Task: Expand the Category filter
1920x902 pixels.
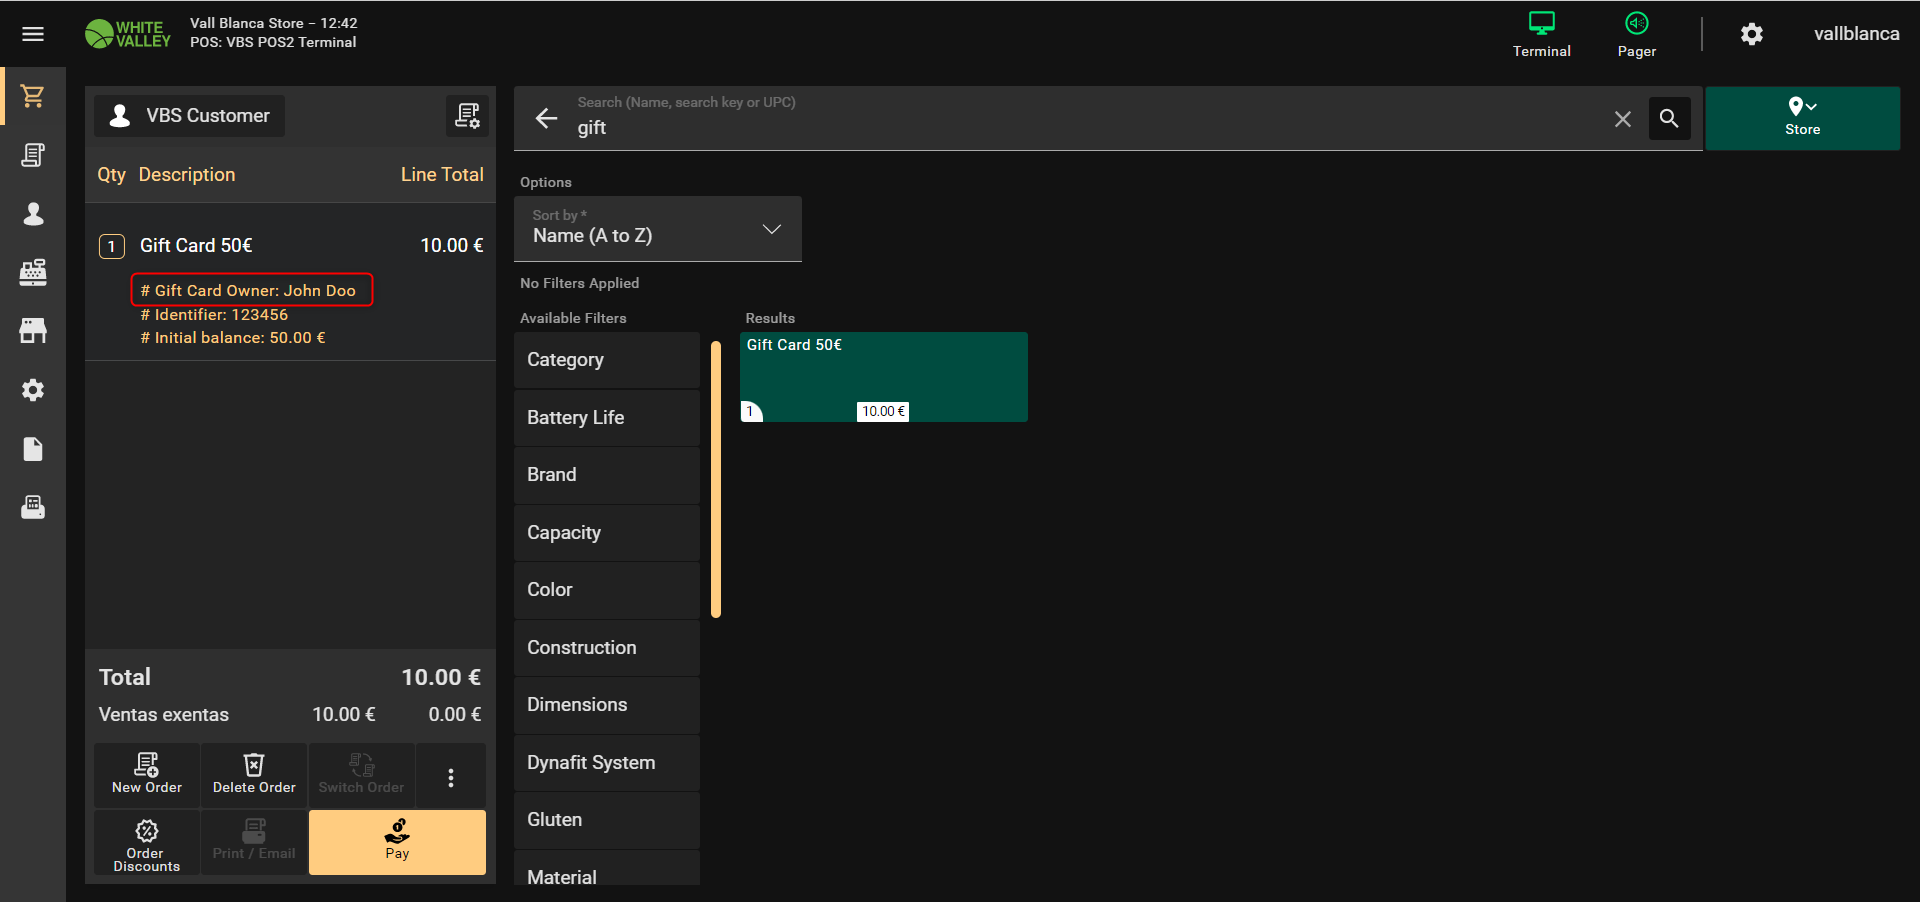Action: point(606,360)
